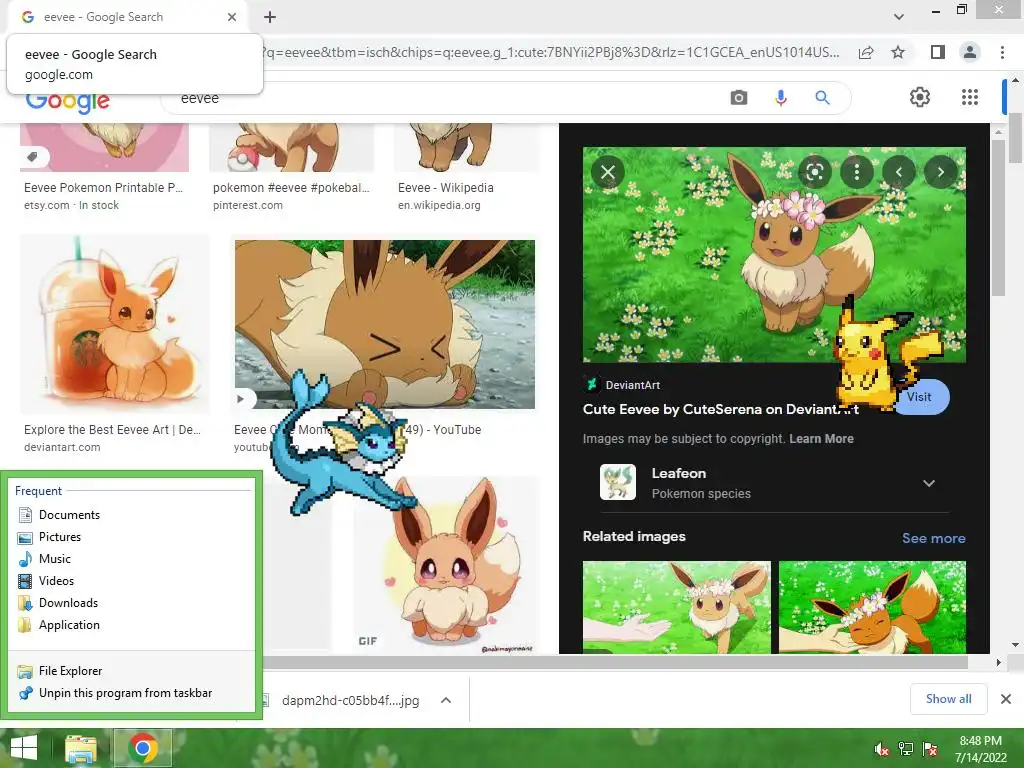Image resolution: width=1024 pixels, height=768 pixels.
Task: Open Cute Eevee by CuteSerena title link
Action: point(720,409)
